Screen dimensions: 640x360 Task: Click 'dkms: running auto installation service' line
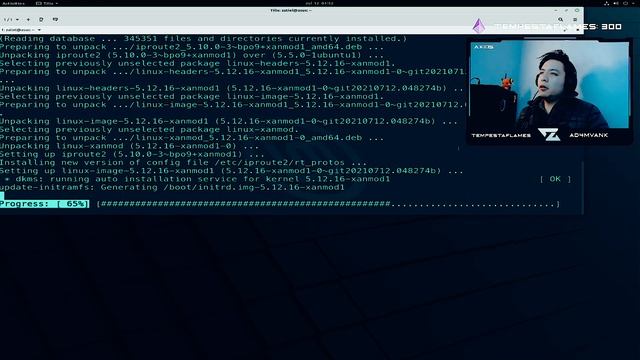tap(197, 179)
